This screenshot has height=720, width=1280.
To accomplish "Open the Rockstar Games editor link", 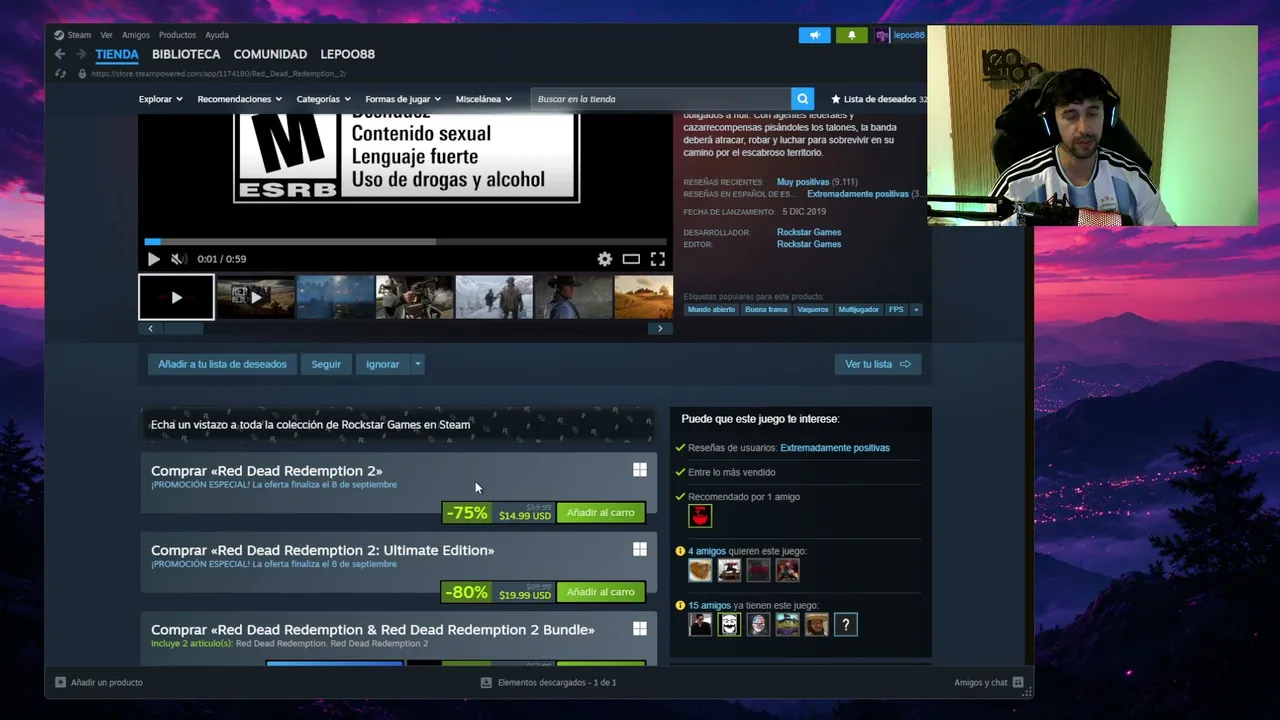I will click(809, 244).
